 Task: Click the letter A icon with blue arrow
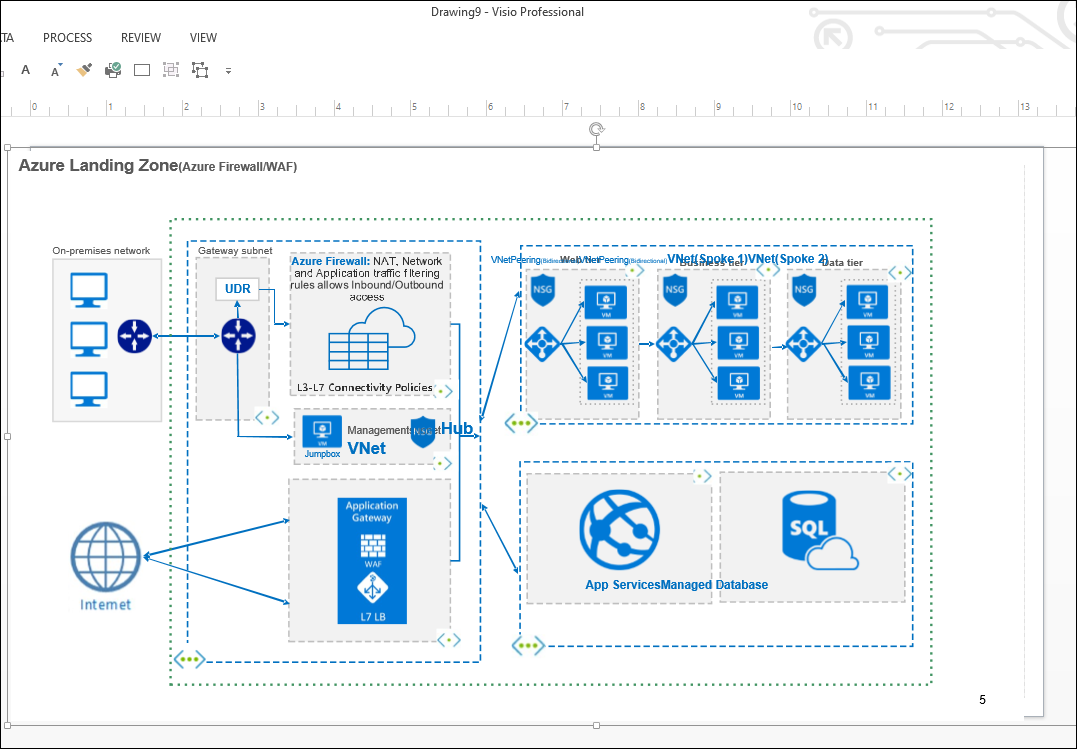pos(56,69)
